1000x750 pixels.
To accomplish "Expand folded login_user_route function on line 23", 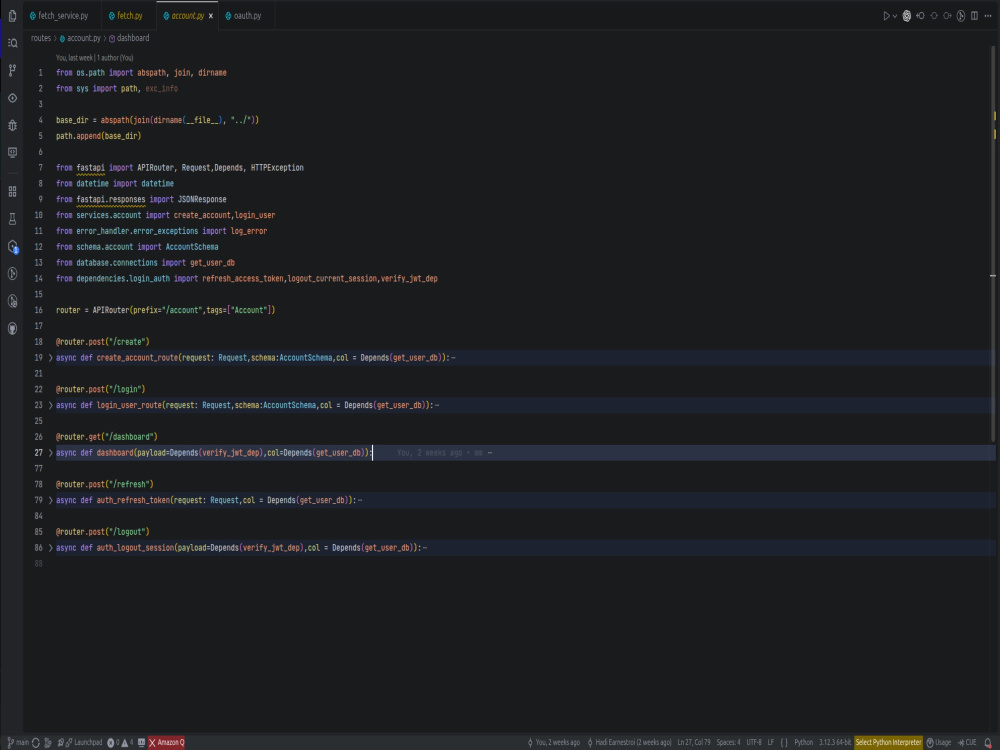I will (51, 405).
